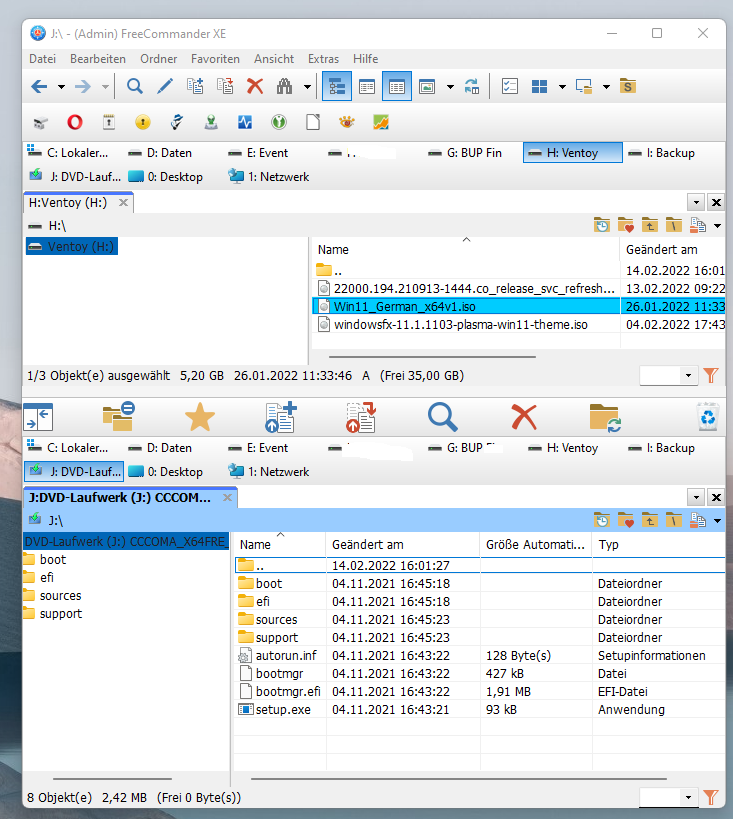Click top panel horizontal scrollbar
Image resolution: width=733 pixels, height=819 pixels.
[432, 357]
